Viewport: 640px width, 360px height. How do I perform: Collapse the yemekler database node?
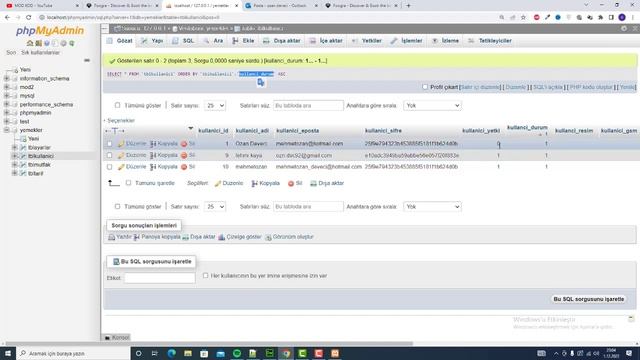pos(7,130)
